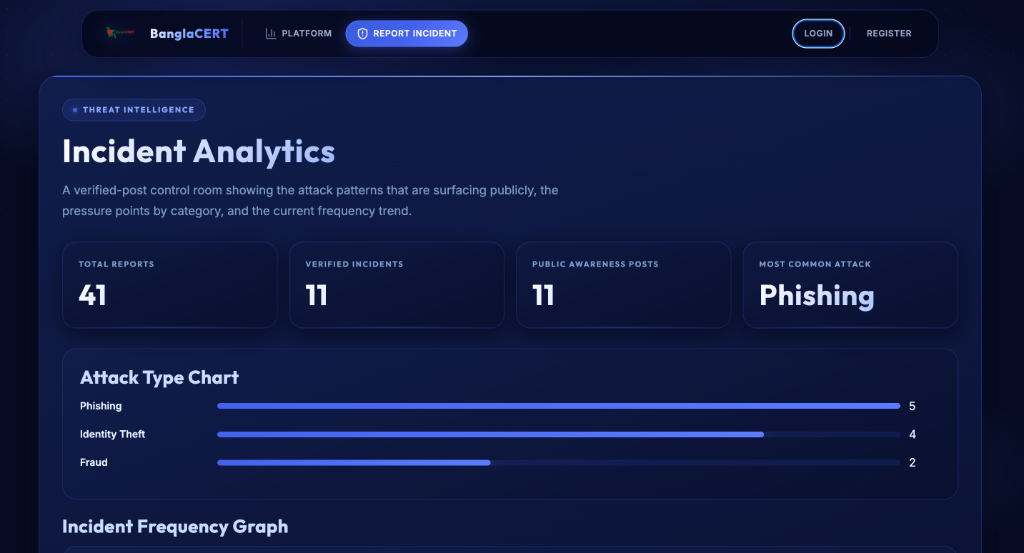Click the Most Common Attack label
The image size is (1024, 553).
click(815, 264)
